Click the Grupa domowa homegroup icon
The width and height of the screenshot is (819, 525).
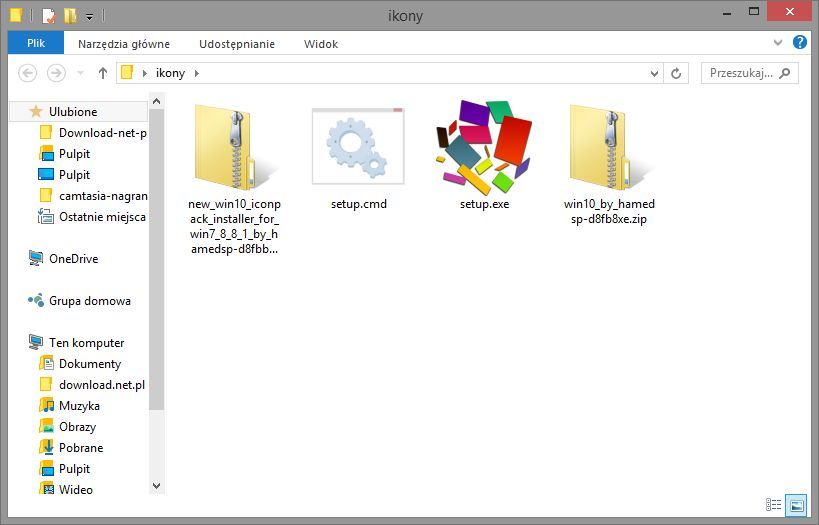coord(36,300)
